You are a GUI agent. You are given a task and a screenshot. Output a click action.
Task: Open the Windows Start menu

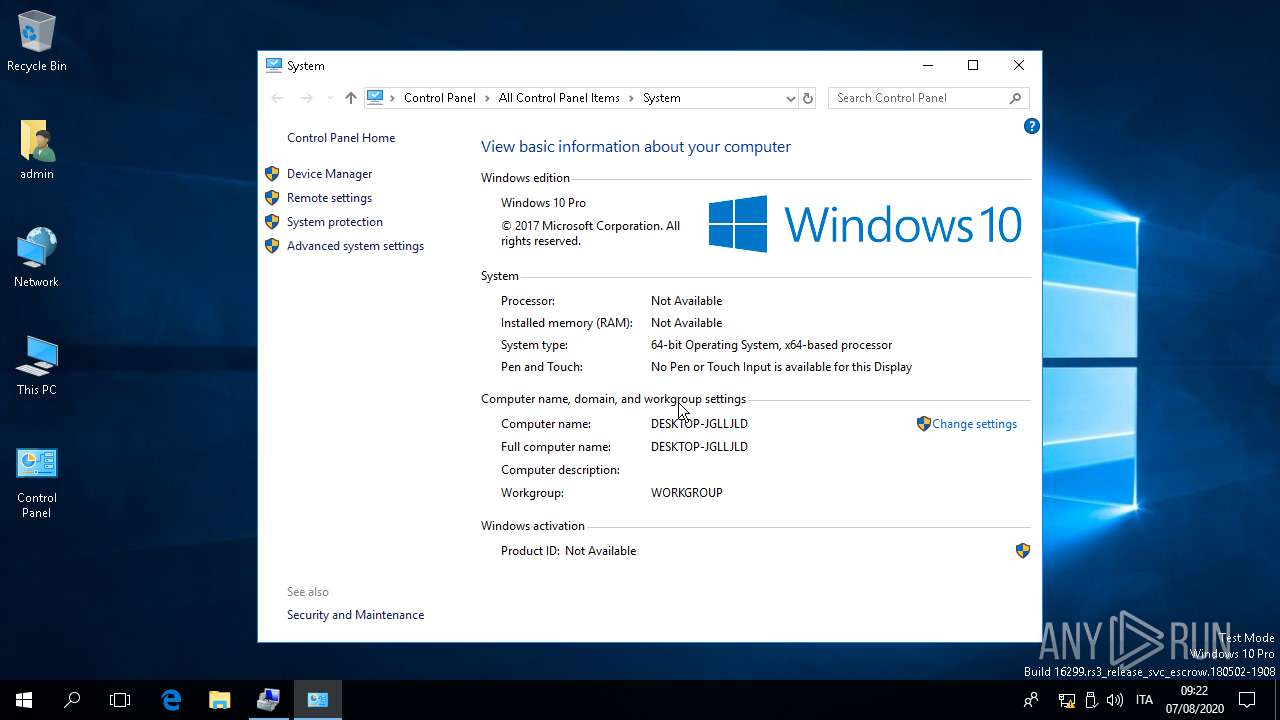tap(24, 700)
